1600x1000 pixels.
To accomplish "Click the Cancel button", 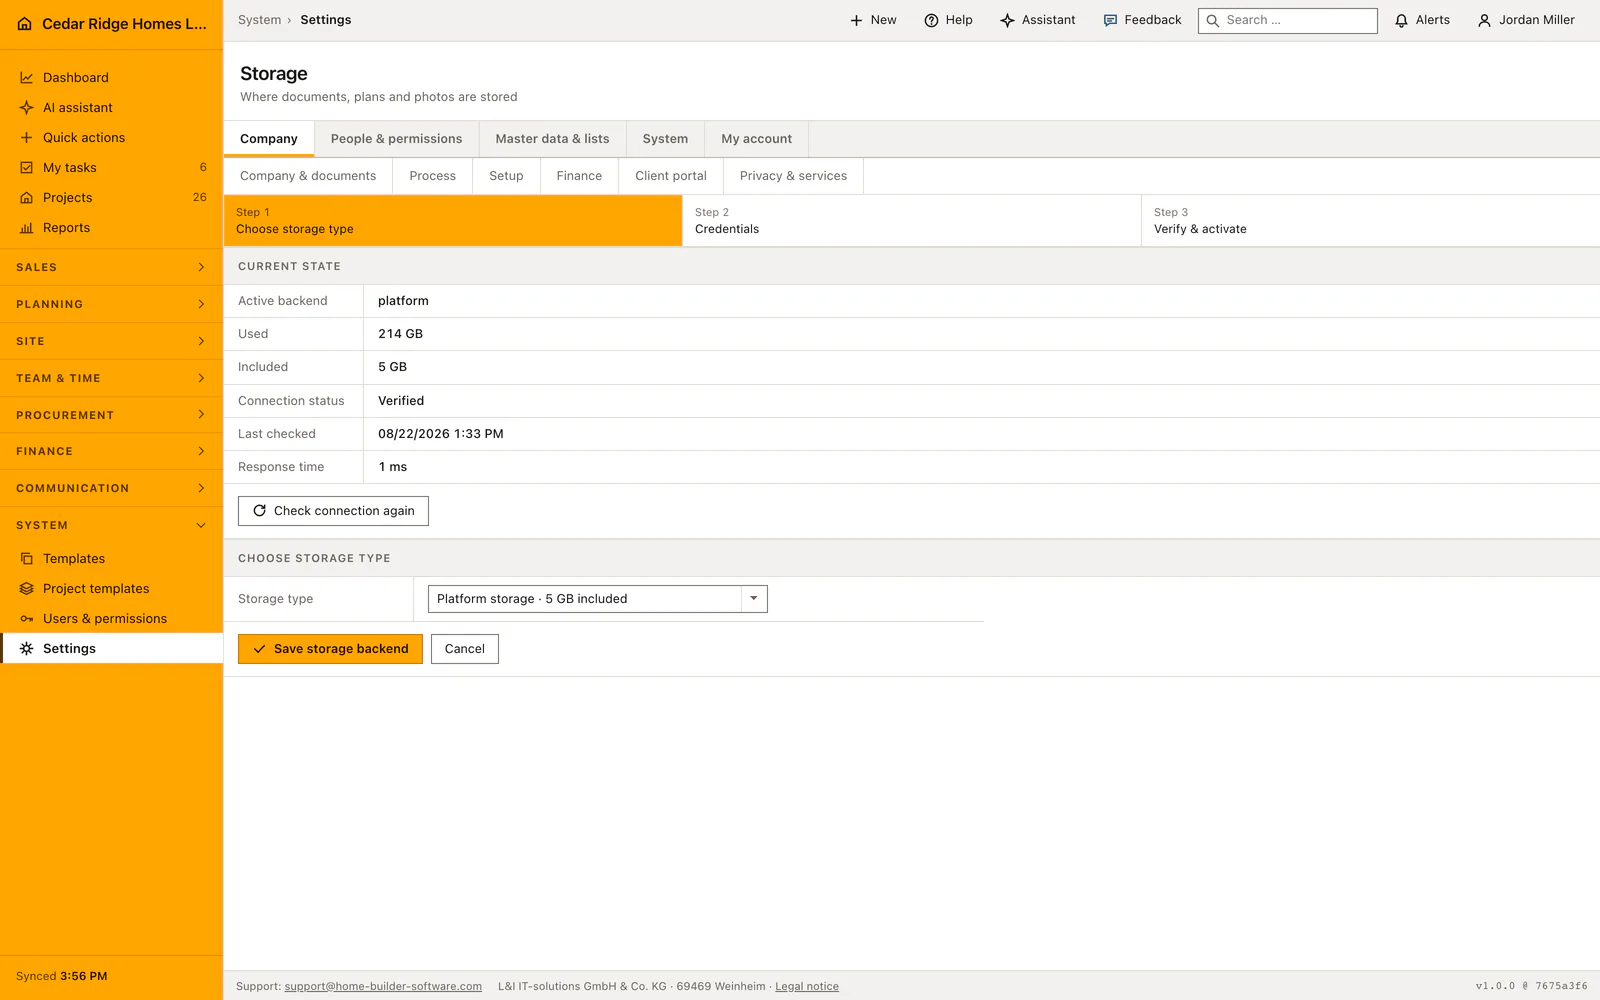I will click(x=465, y=649).
